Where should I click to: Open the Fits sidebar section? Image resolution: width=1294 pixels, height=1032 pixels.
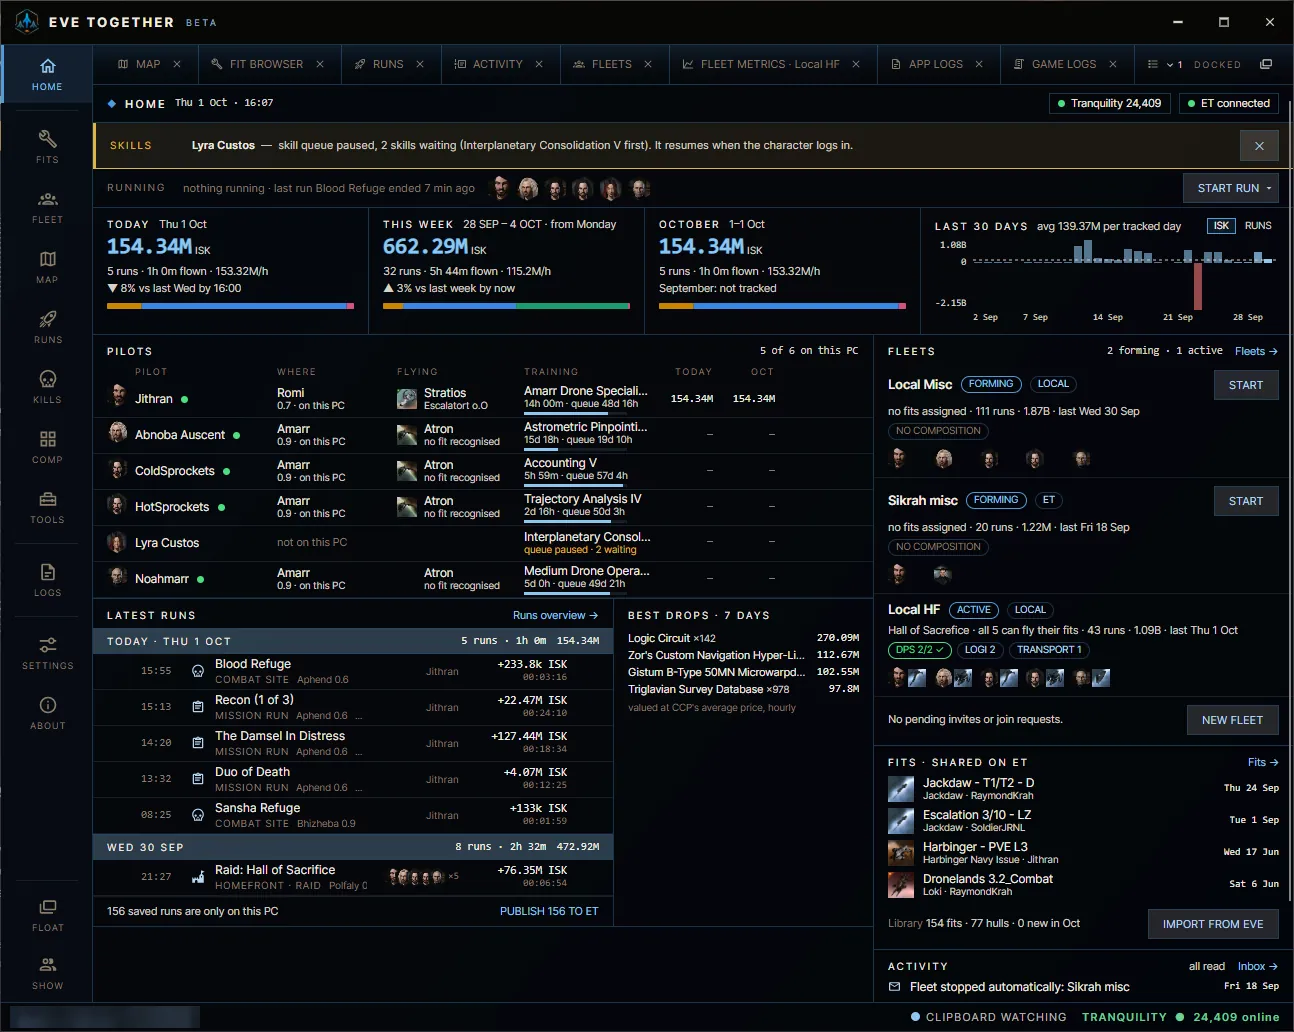[x=47, y=146]
